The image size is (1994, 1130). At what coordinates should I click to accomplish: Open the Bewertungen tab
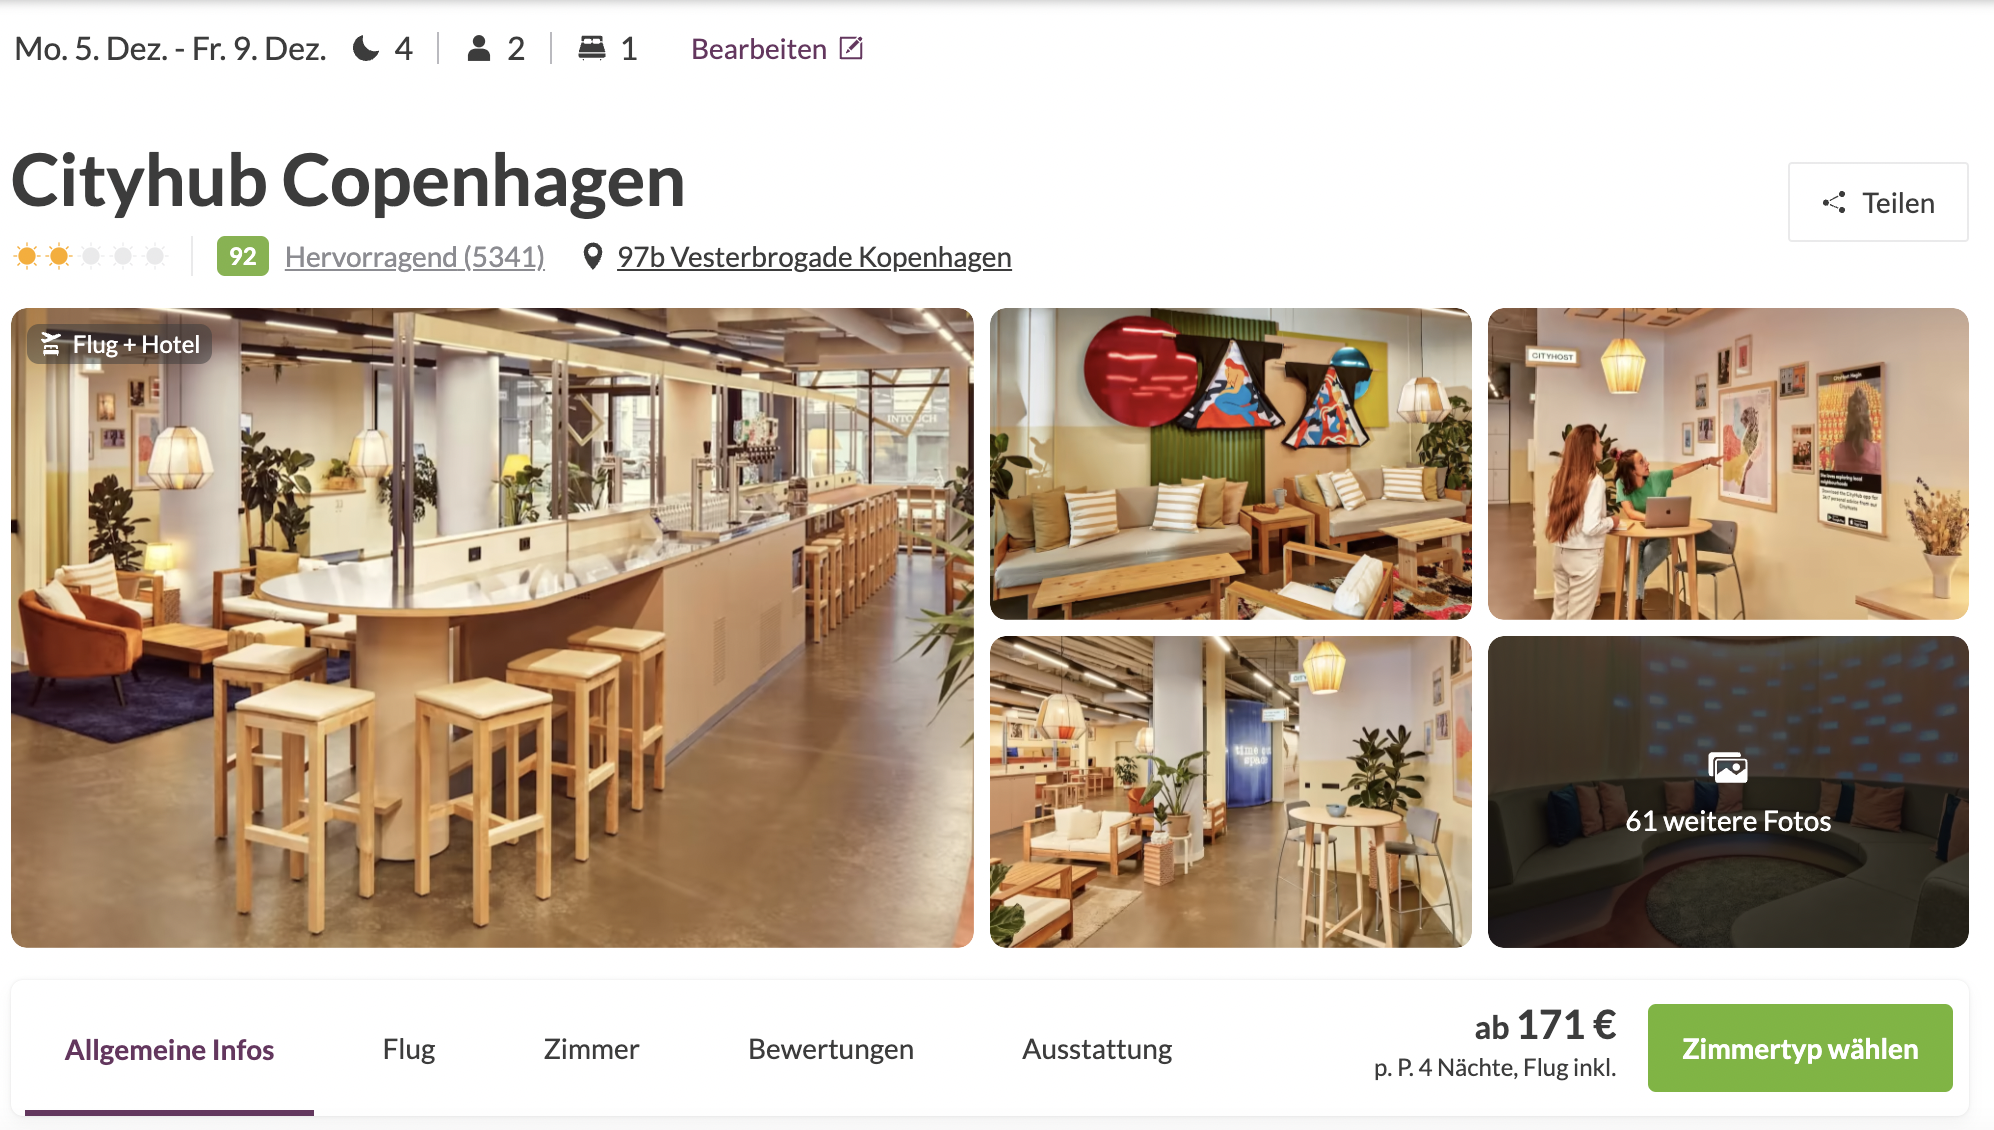pos(831,1049)
